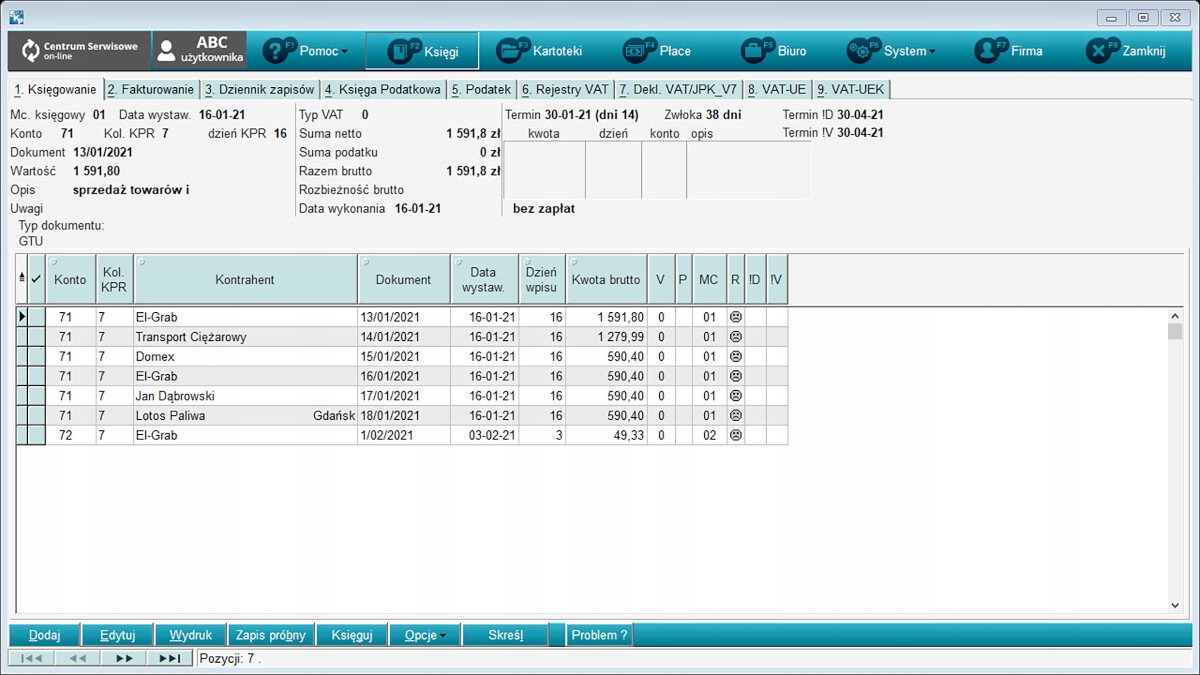Sort by the Data wystaw. column header
This screenshot has height=675, width=1200.
[484, 280]
